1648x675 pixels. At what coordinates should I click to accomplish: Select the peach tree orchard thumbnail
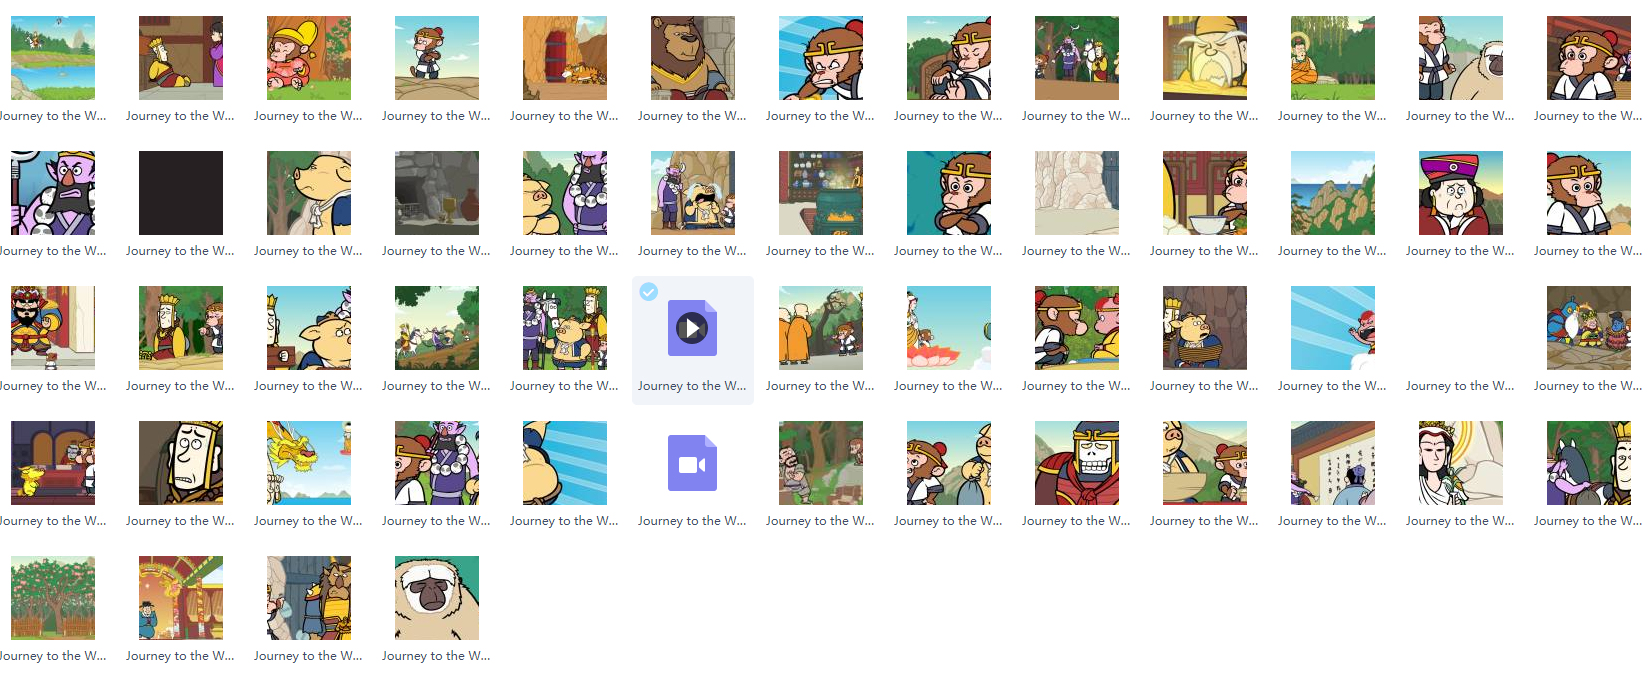tap(53, 598)
